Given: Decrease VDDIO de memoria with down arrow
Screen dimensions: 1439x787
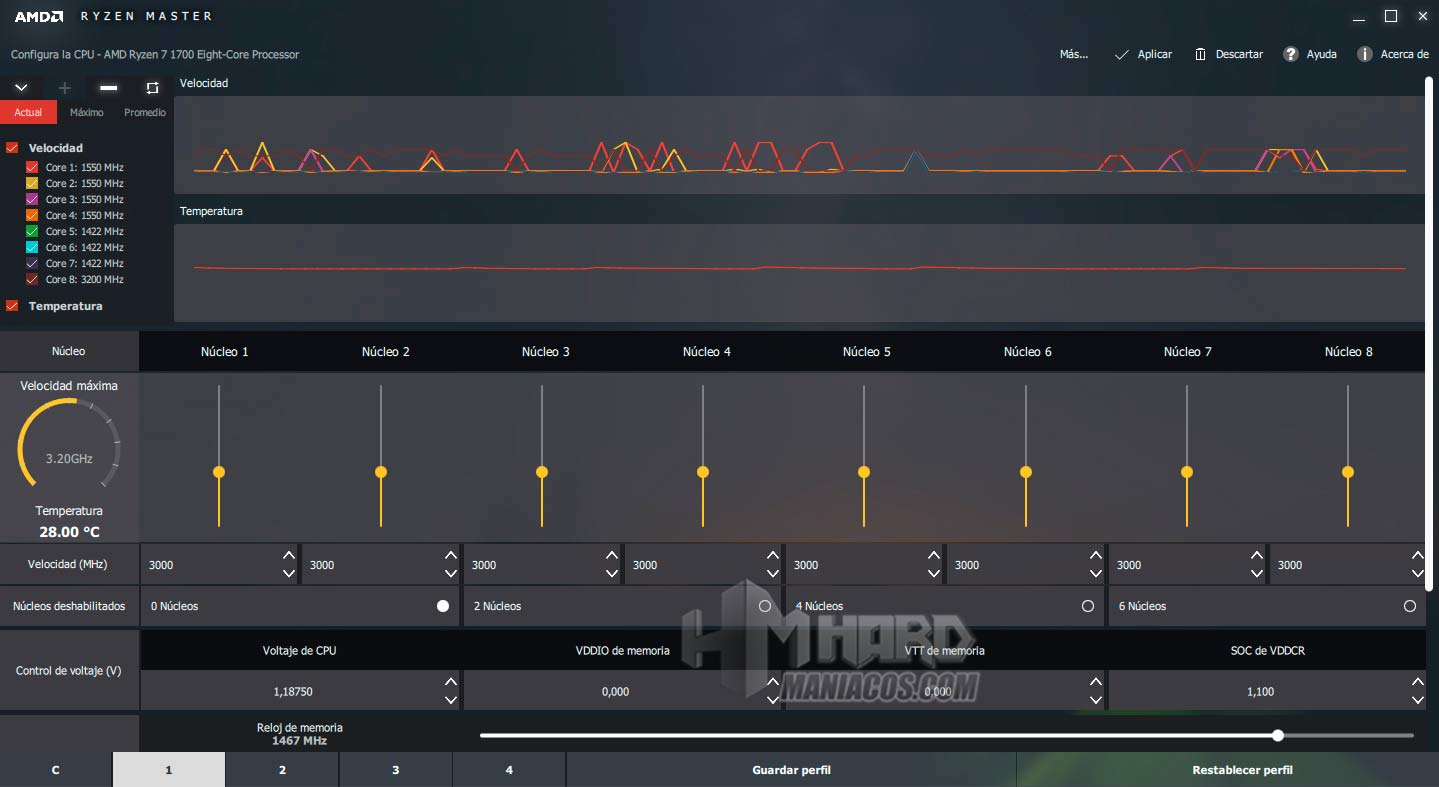Looking at the screenshot, I should pos(773,701).
